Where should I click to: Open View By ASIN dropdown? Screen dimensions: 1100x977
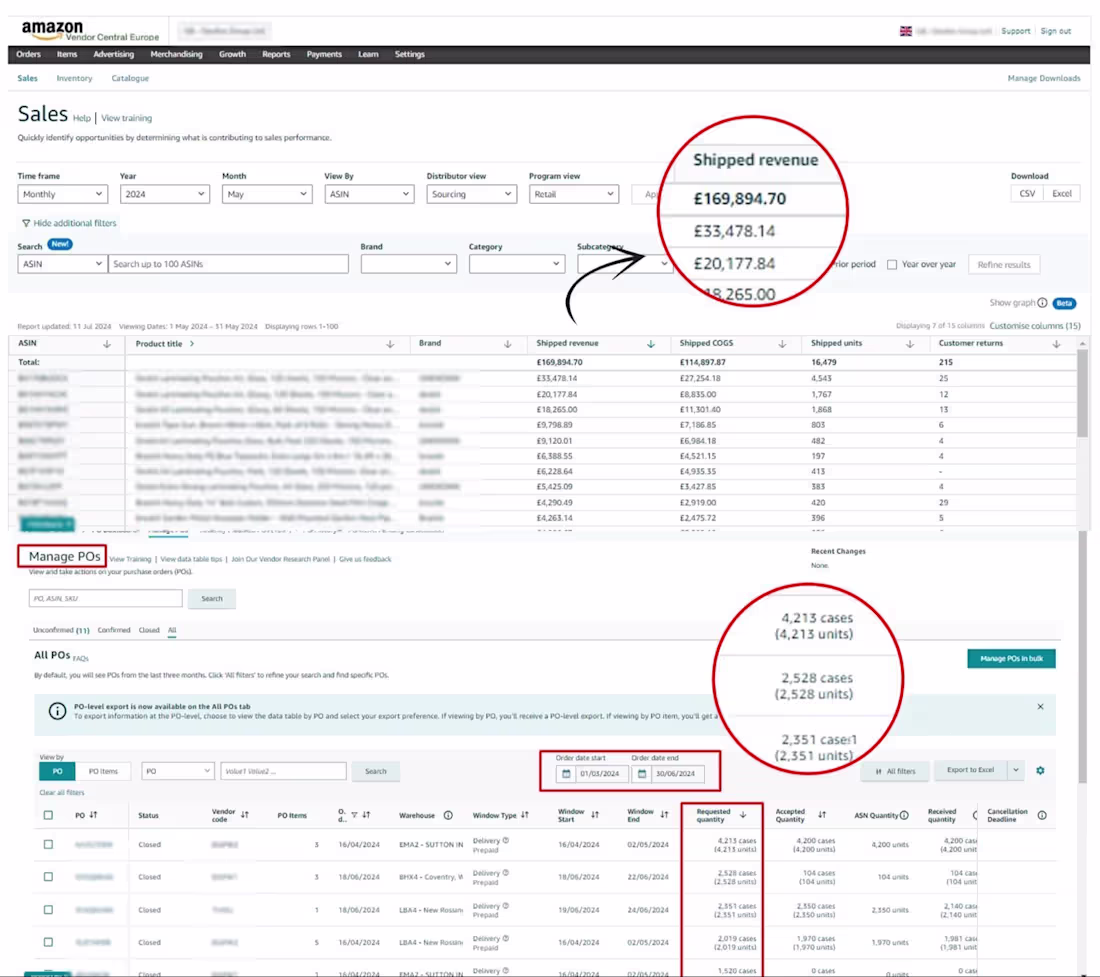point(369,194)
